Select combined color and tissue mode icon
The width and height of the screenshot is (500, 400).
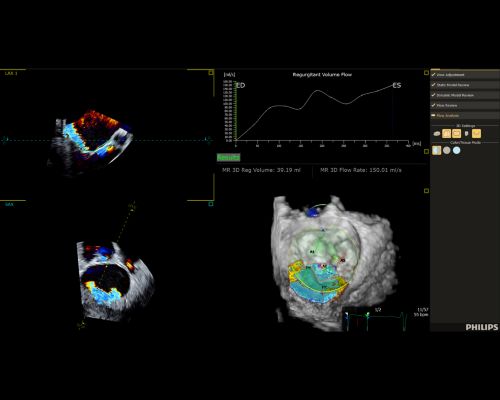(436, 150)
